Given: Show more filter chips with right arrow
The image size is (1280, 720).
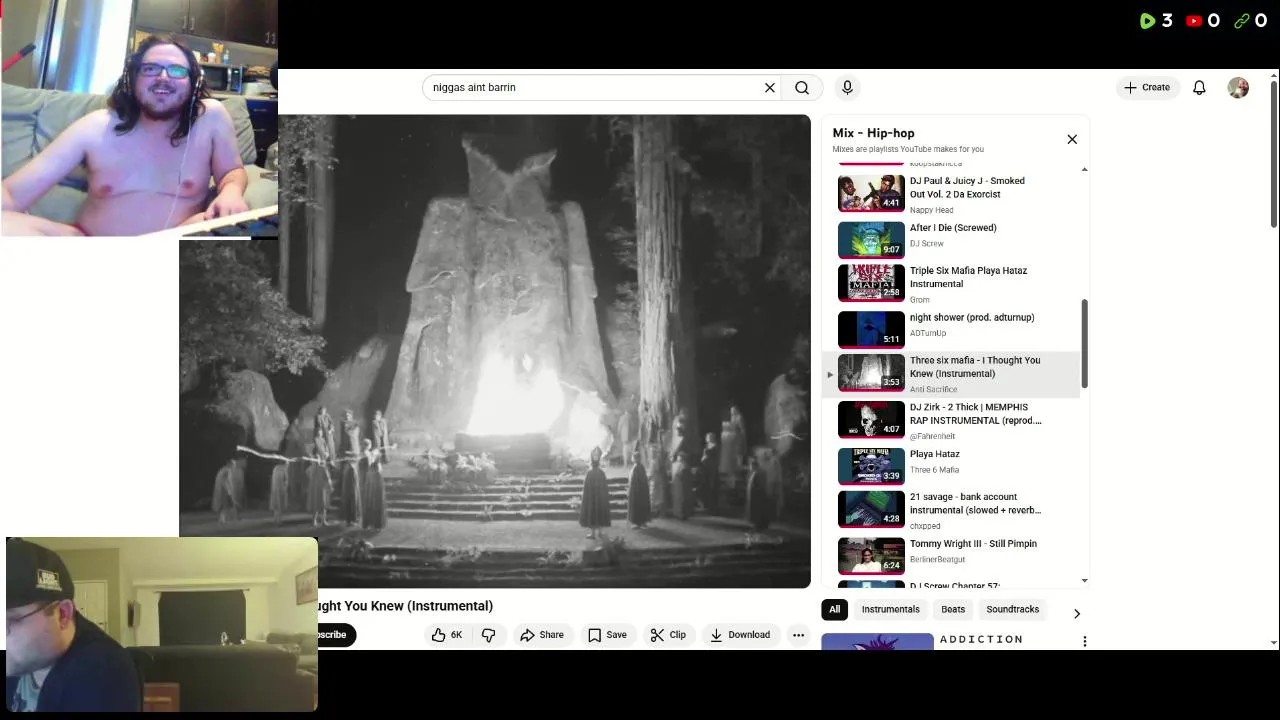Looking at the screenshot, I should coord(1077,613).
